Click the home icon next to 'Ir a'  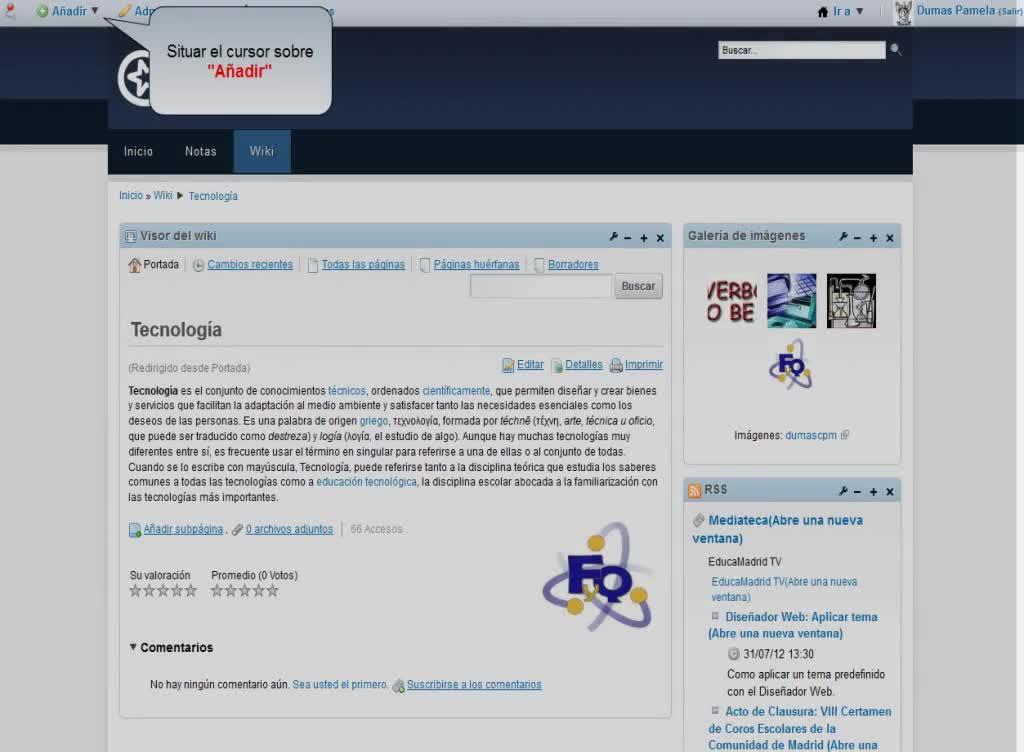pyautogui.click(x=823, y=12)
